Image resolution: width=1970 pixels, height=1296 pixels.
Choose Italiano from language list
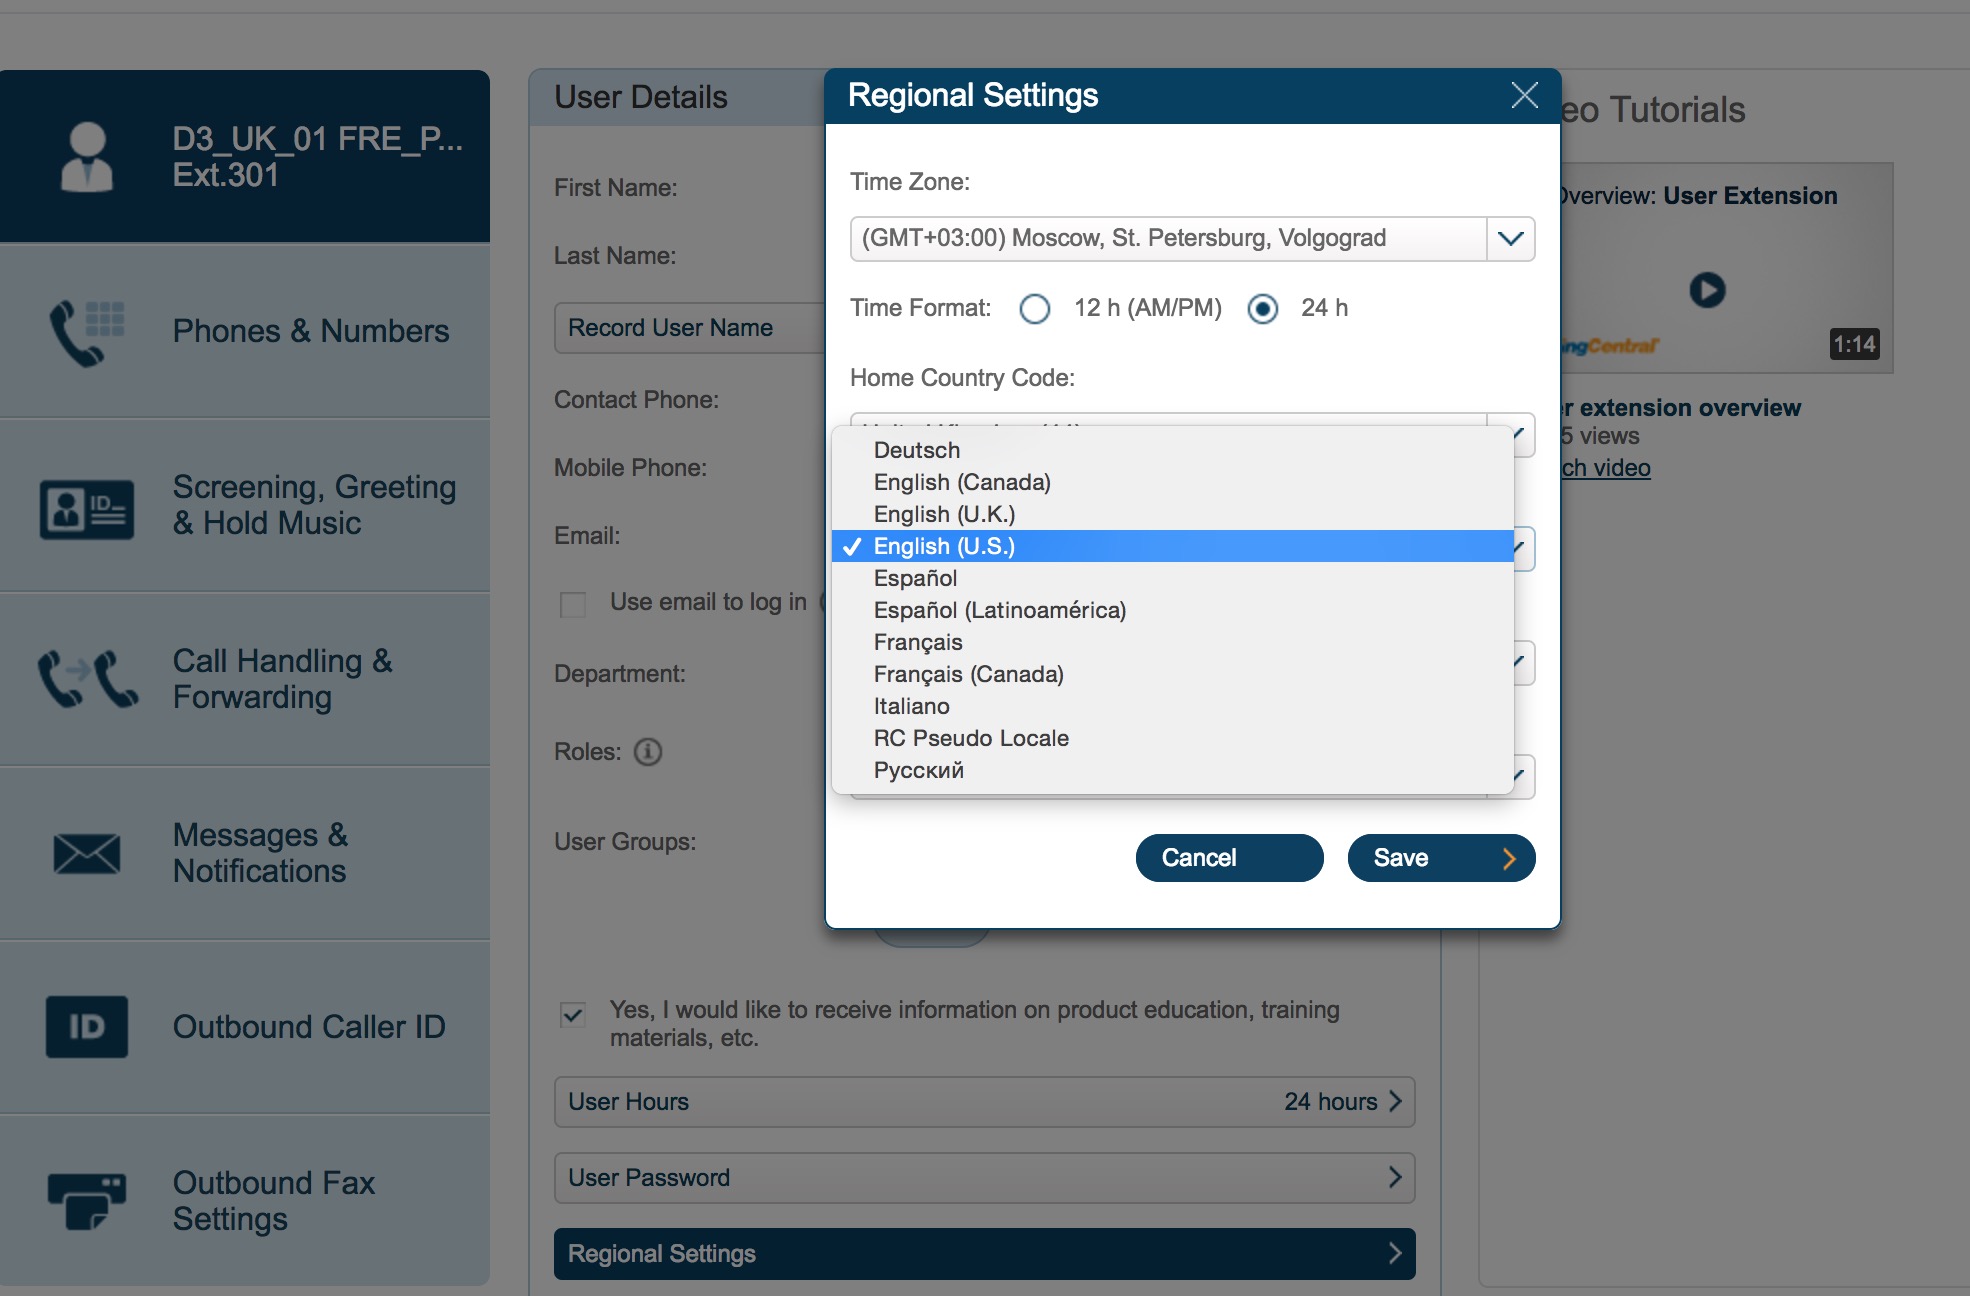coord(1173,706)
